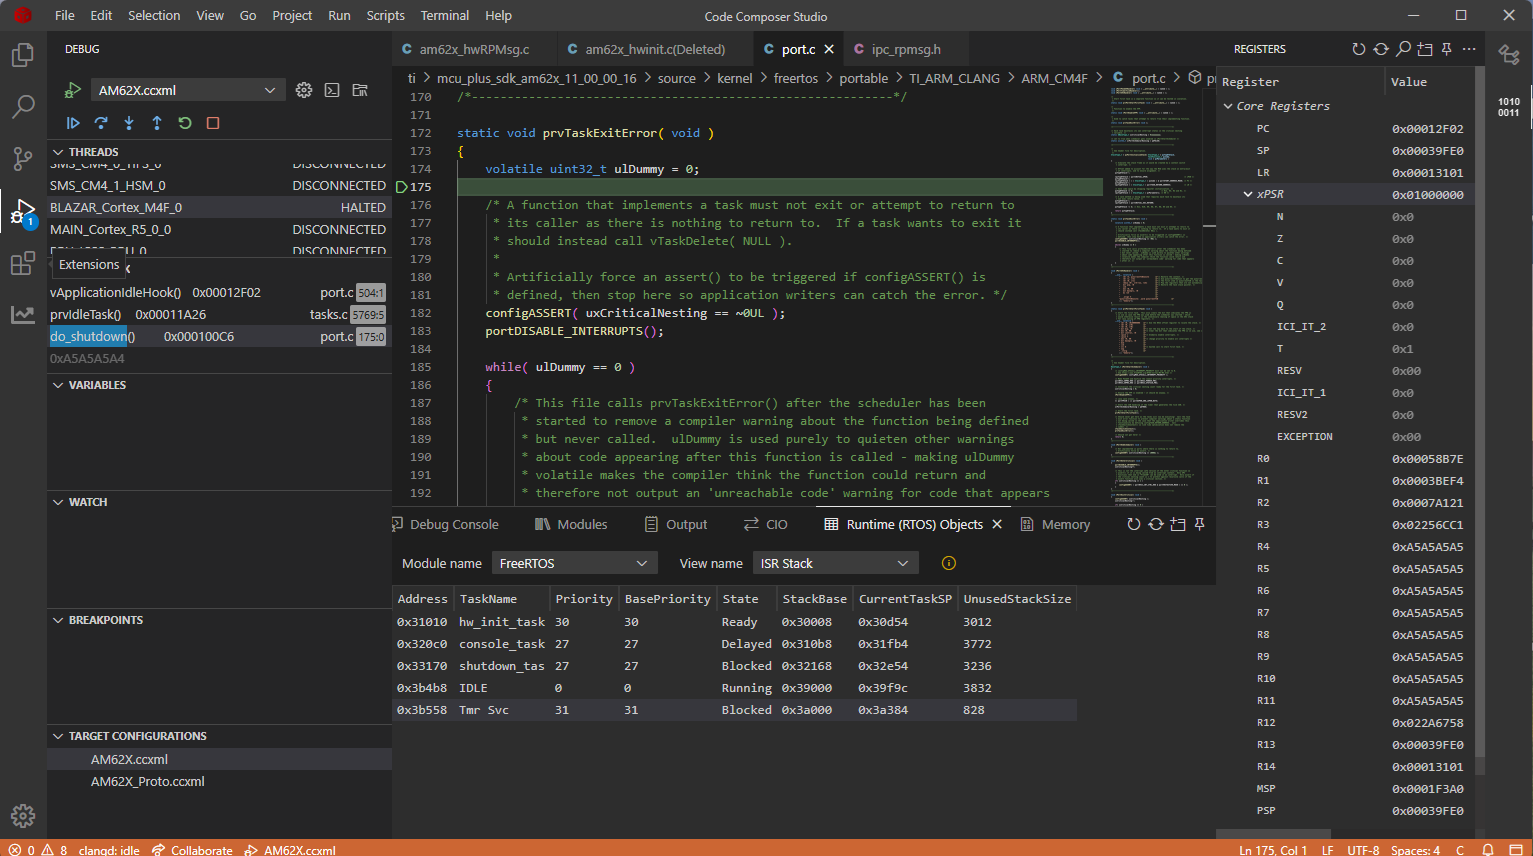This screenshot has height=856, width=1533.
Task: Open the Project menu
Action: [292, 15]
